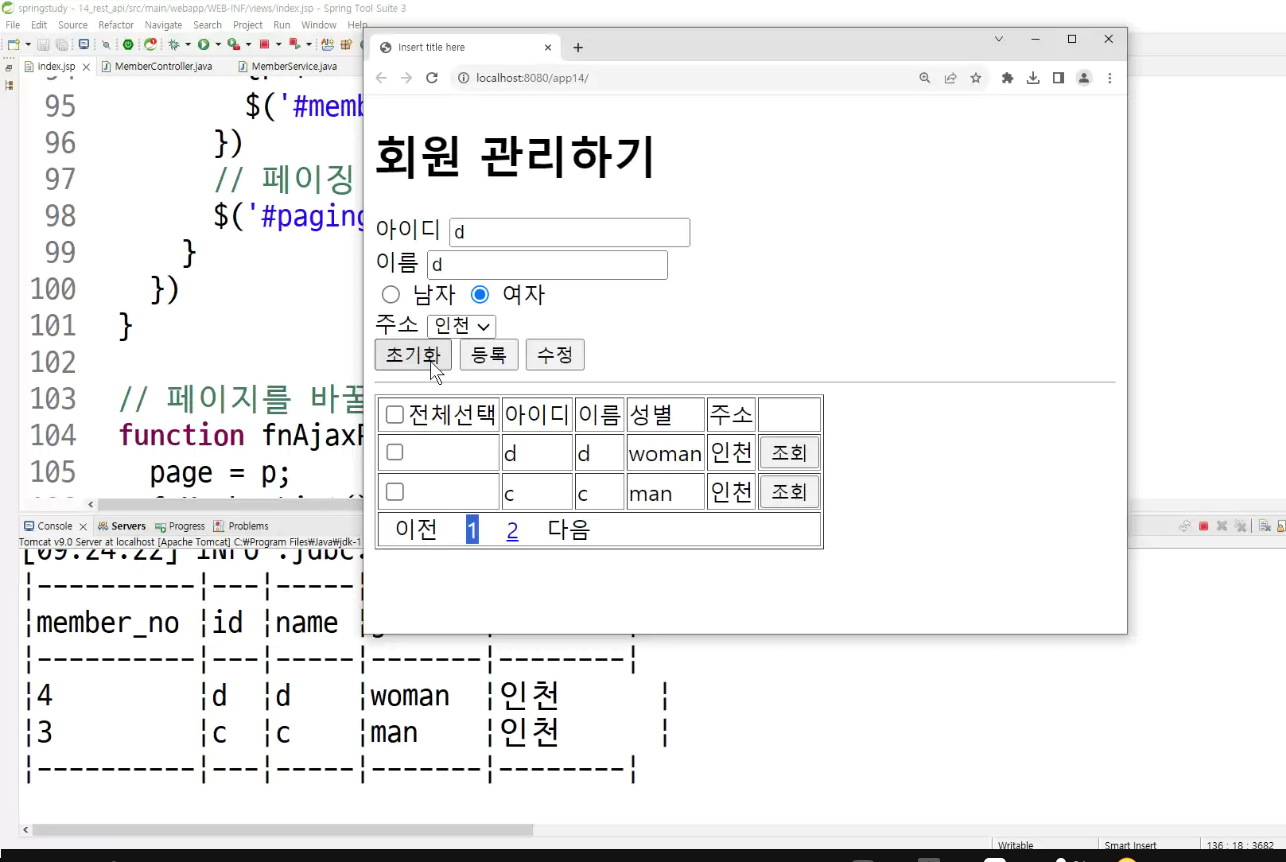Image resolution: width=1286 pixels, height=862 pixels.
Task: Click the Run Last Tool coverage icon
Action: click(233, 45)
